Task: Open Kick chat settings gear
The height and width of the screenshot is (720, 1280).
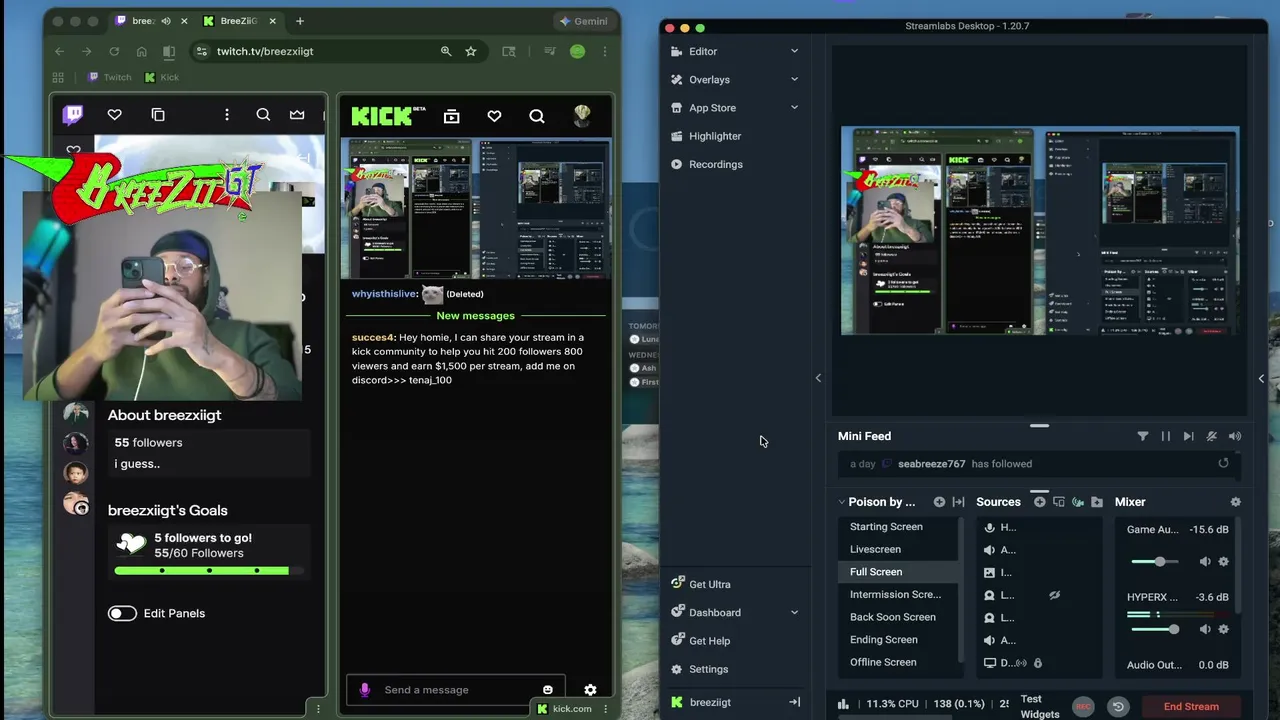Action: [590, 690]
